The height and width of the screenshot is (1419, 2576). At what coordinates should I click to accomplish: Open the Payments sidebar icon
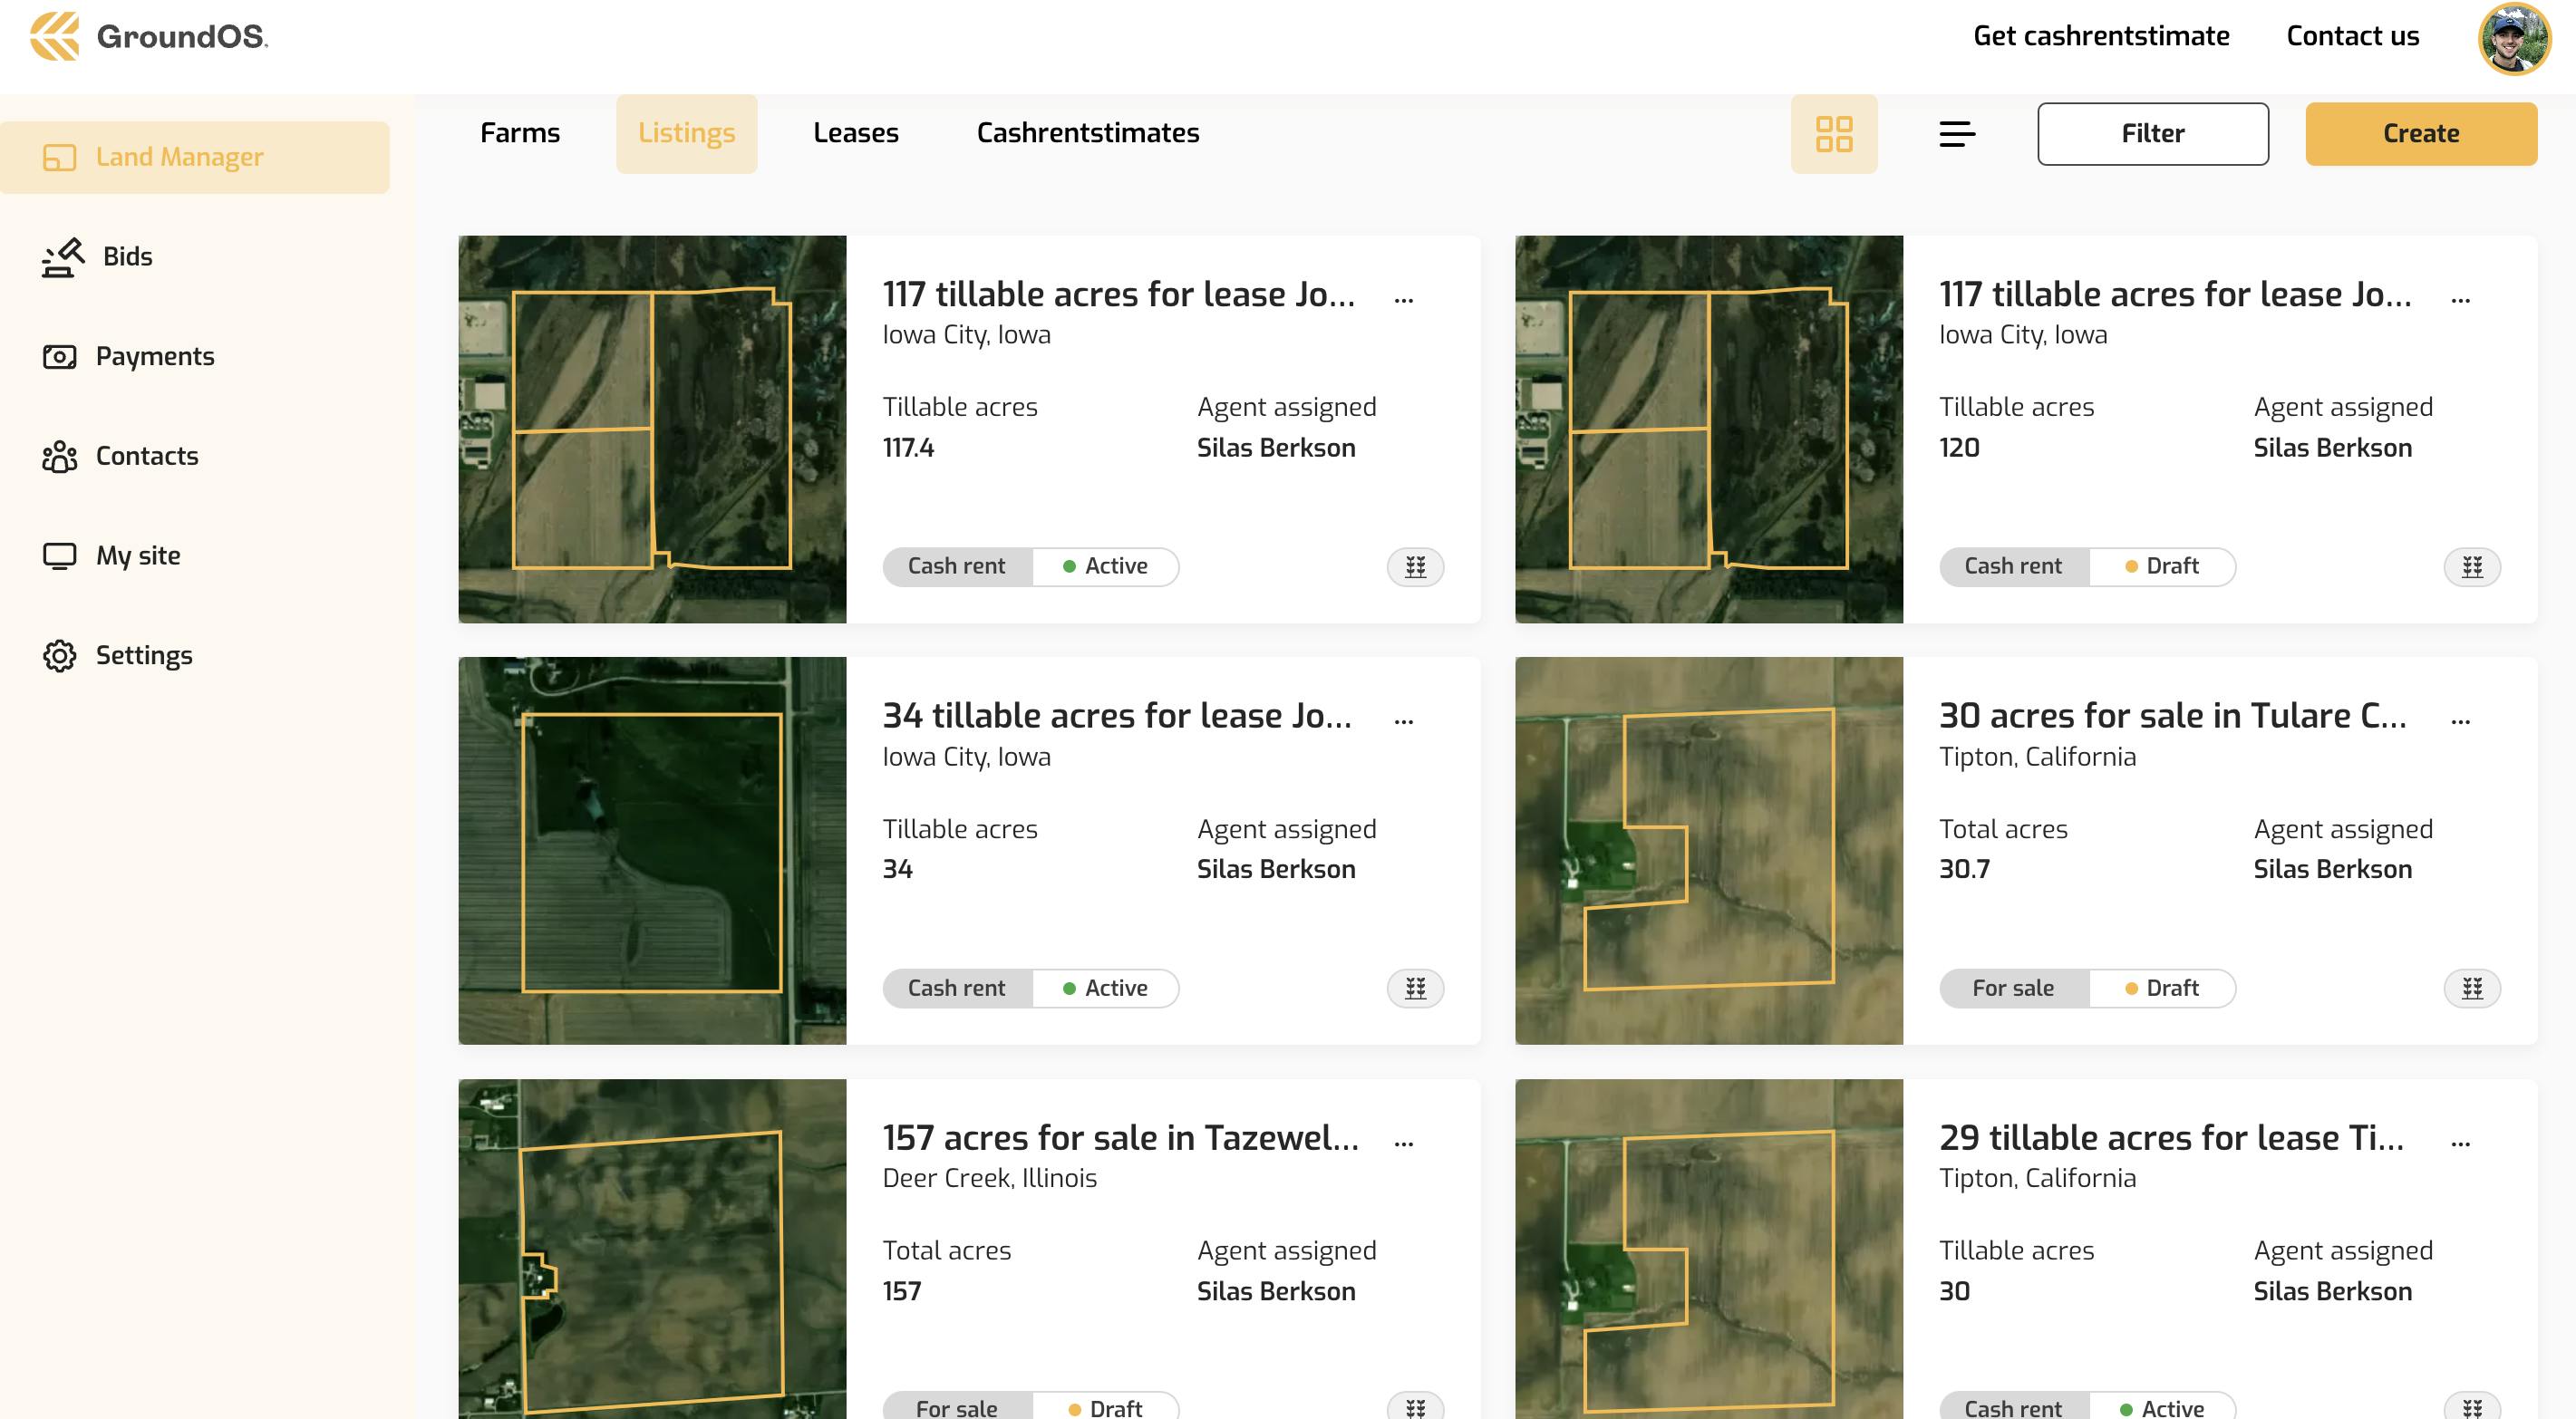(x=60, y=355)
